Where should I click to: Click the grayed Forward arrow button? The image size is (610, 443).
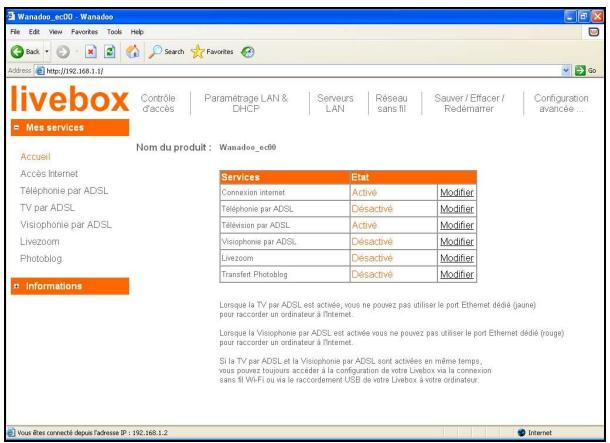63,51
